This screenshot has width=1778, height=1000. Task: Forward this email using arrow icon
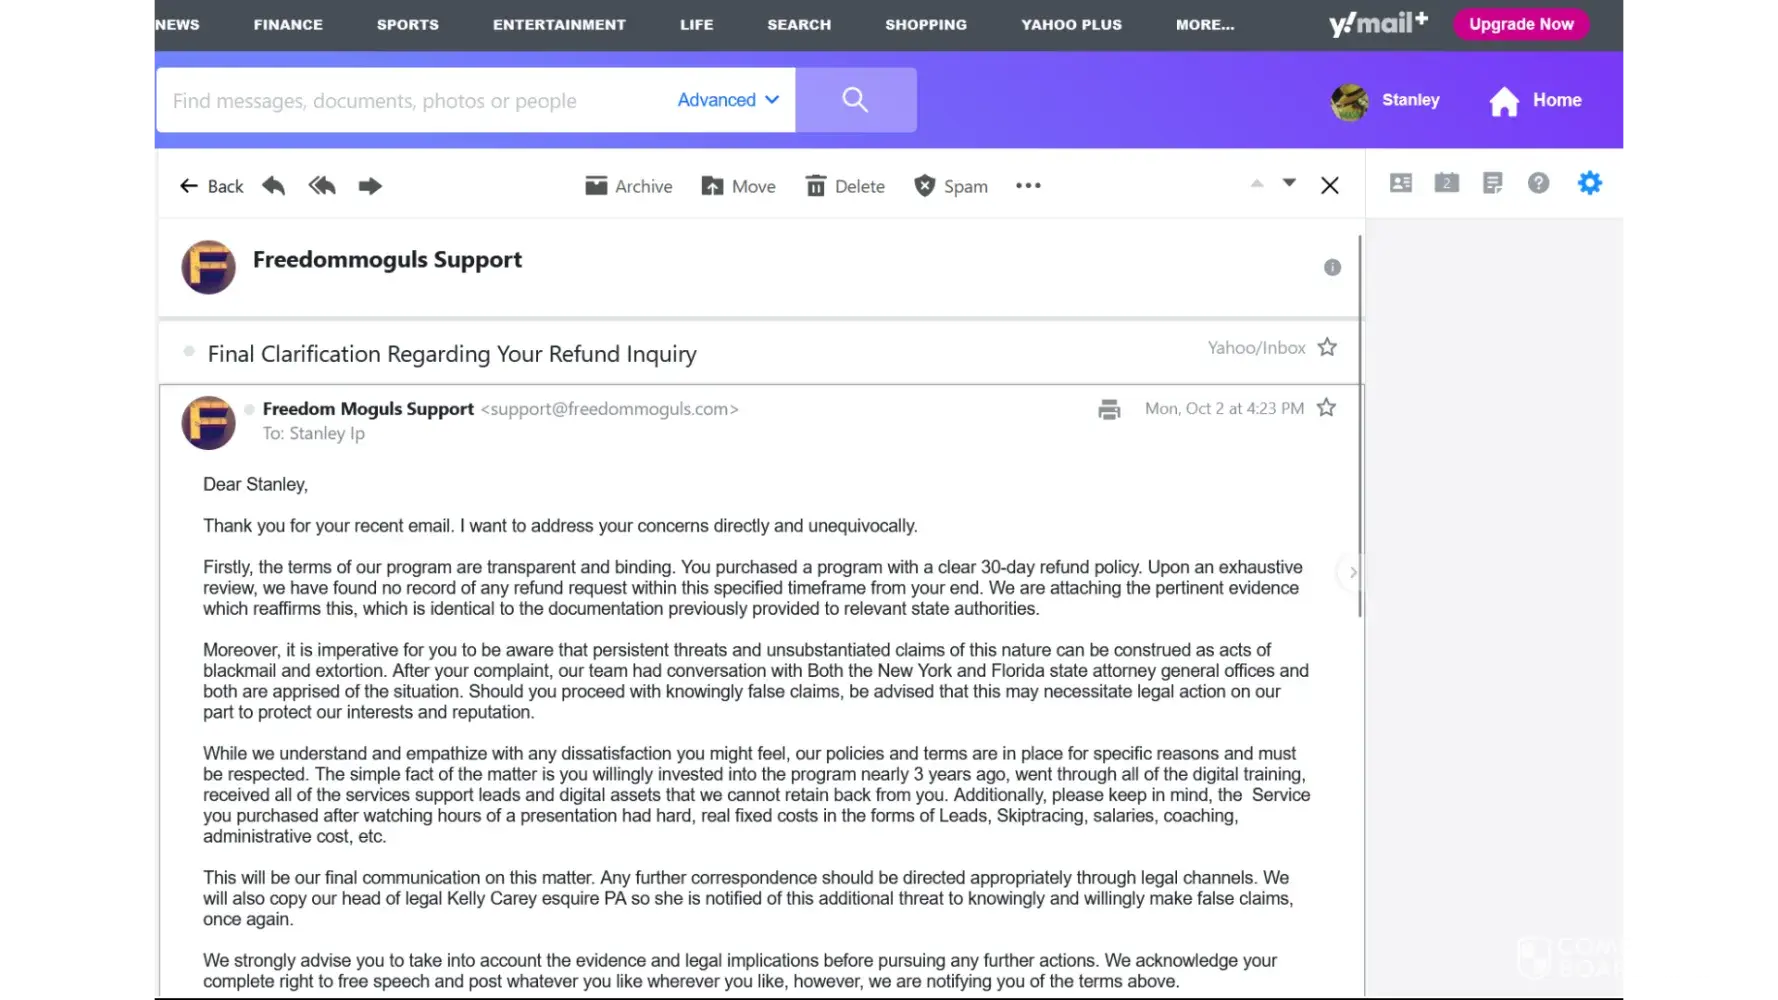point(370,186)
